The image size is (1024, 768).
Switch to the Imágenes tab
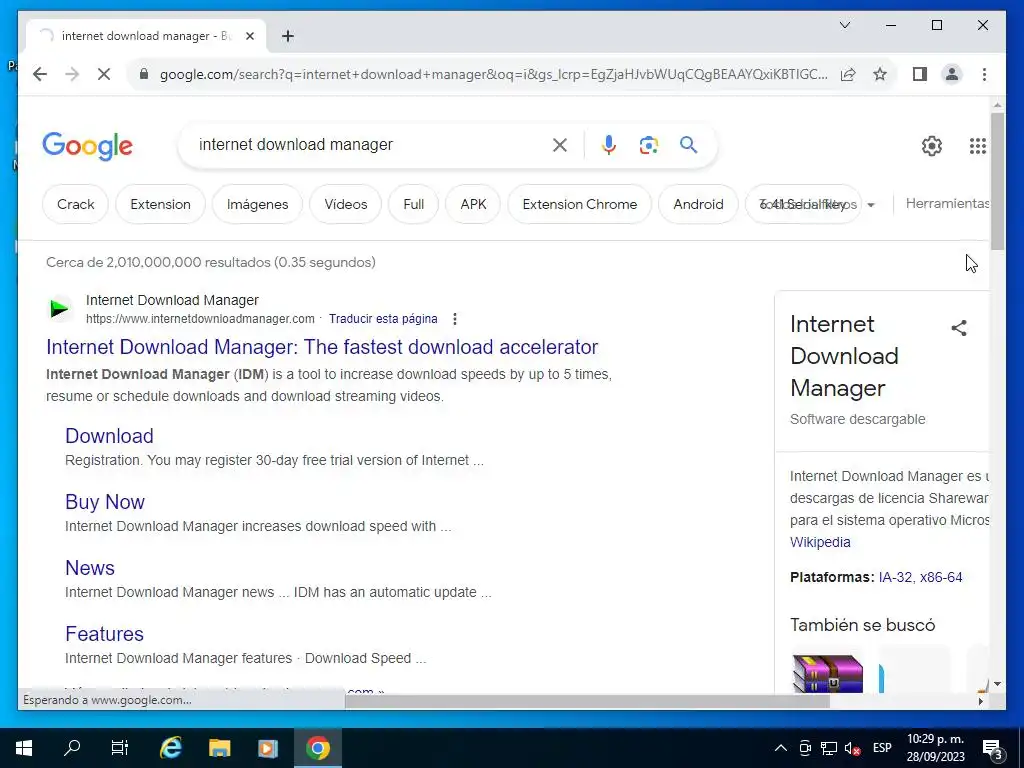tap(257, 204)
